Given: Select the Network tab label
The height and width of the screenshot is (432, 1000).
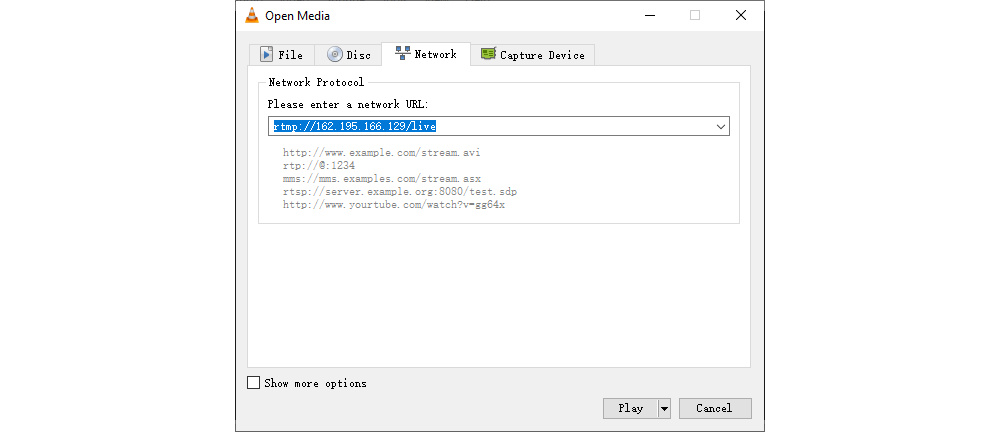Looking at the screenshot, I should (x=435, y=54).
